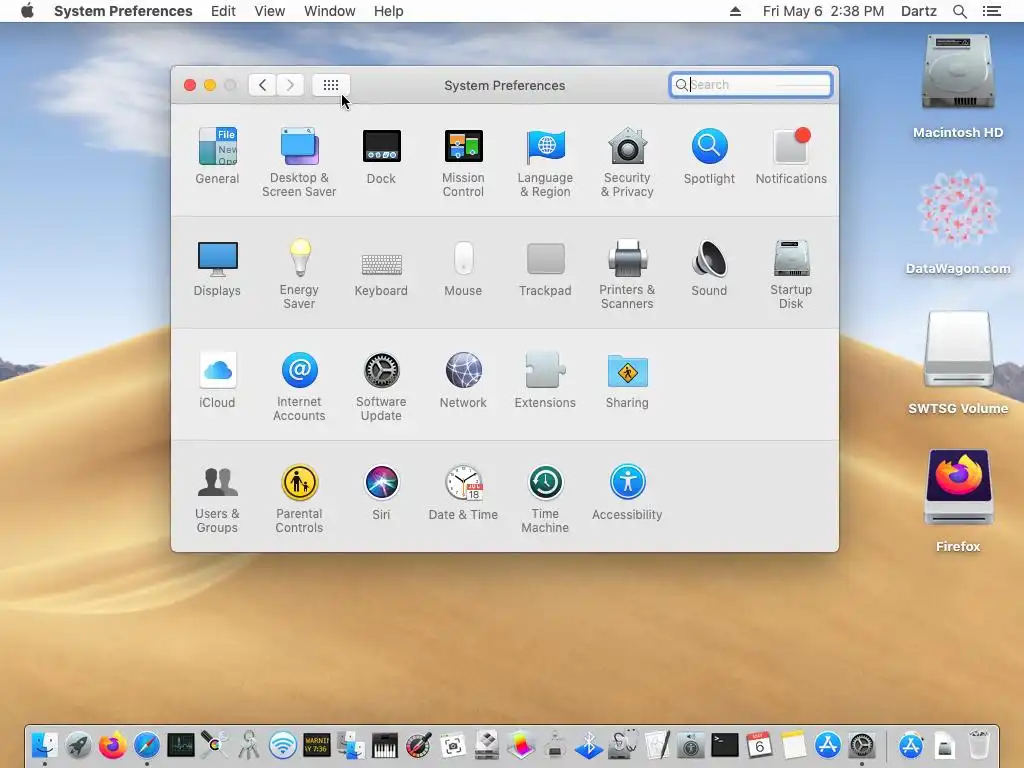The height and width of the screenshot is (768, 1024).
Task: Open Software Update preferences
Action: point(381,387)
